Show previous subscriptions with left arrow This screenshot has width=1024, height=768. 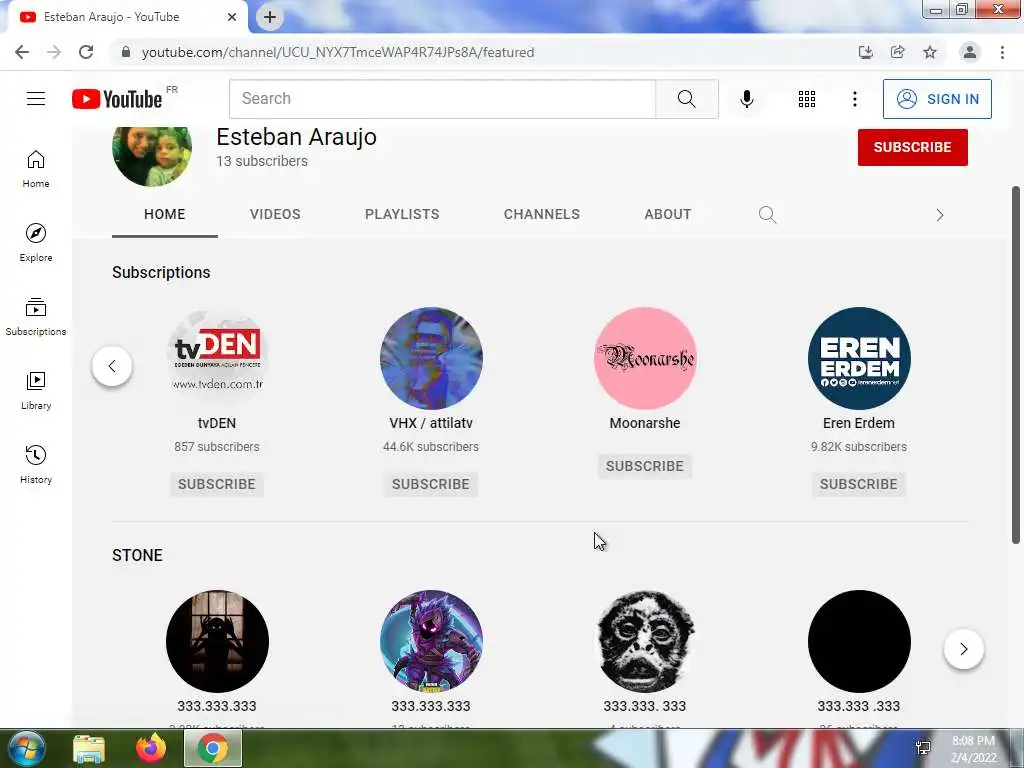(x=112, y=366)
